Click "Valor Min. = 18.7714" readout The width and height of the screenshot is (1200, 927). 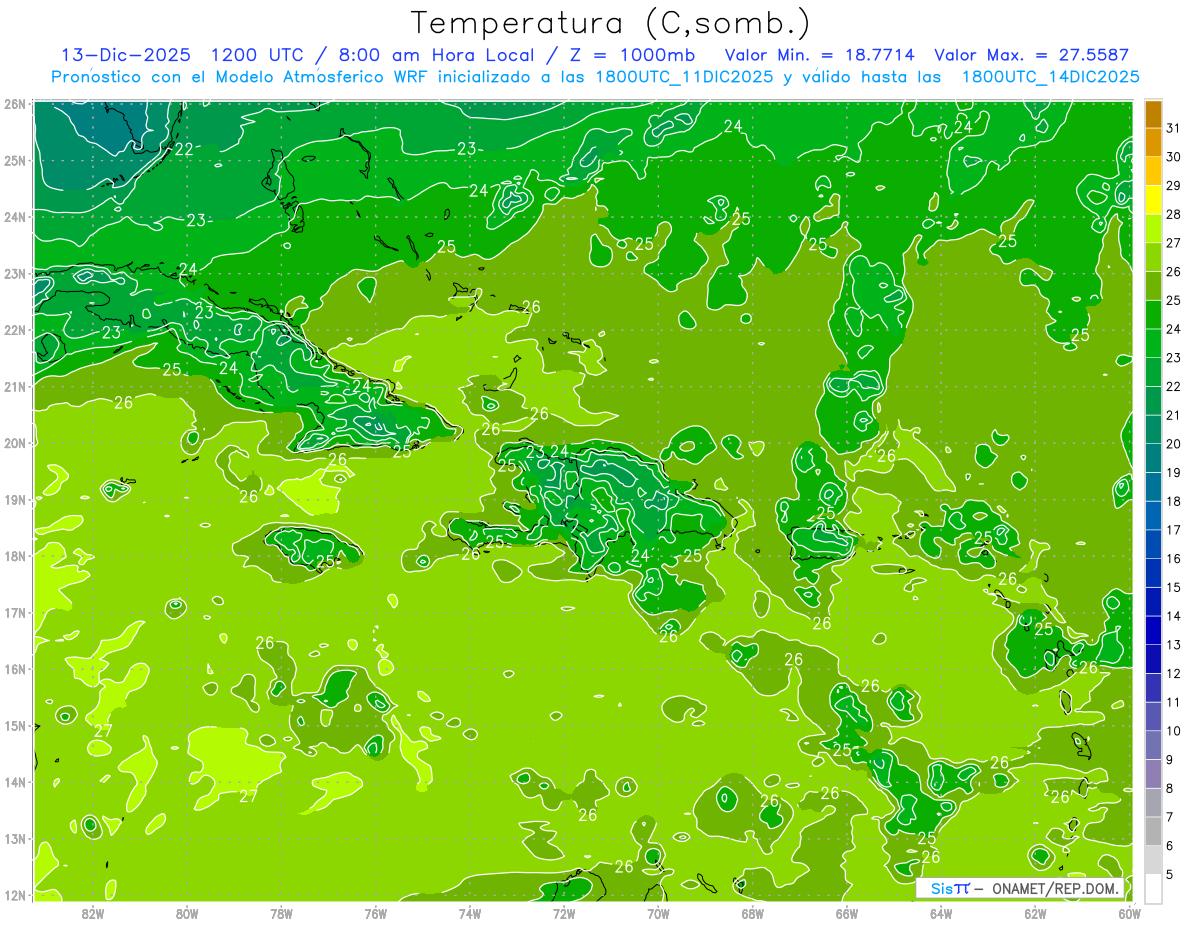click(x=820, y=55)
